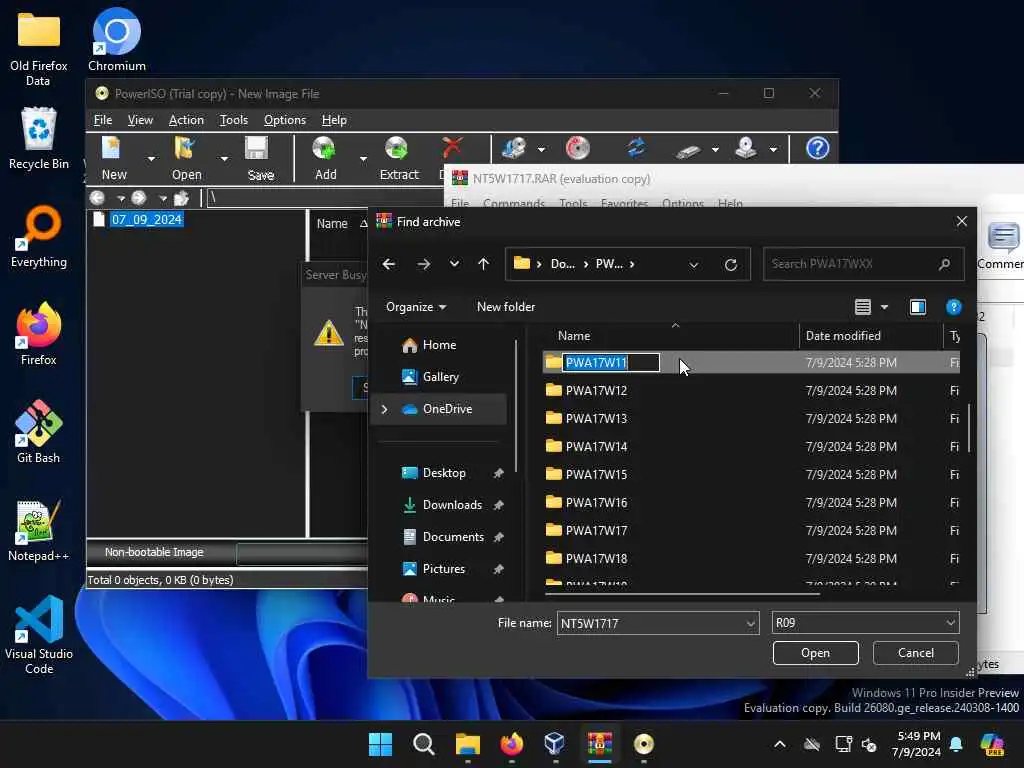This screenshot has width=1024, height=768.
Task: Open the File name combo box dropdown
Action: 750,624
